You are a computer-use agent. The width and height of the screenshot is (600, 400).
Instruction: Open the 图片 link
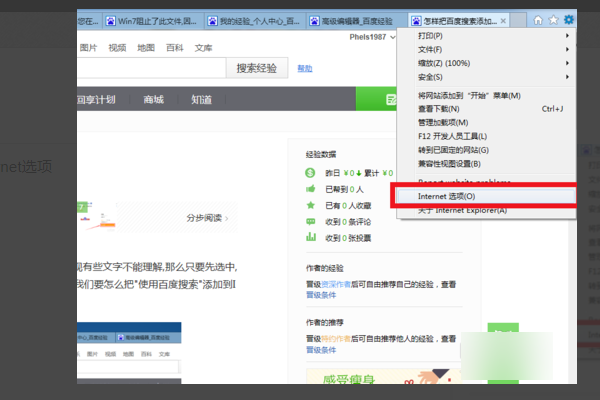coord(88,48)
